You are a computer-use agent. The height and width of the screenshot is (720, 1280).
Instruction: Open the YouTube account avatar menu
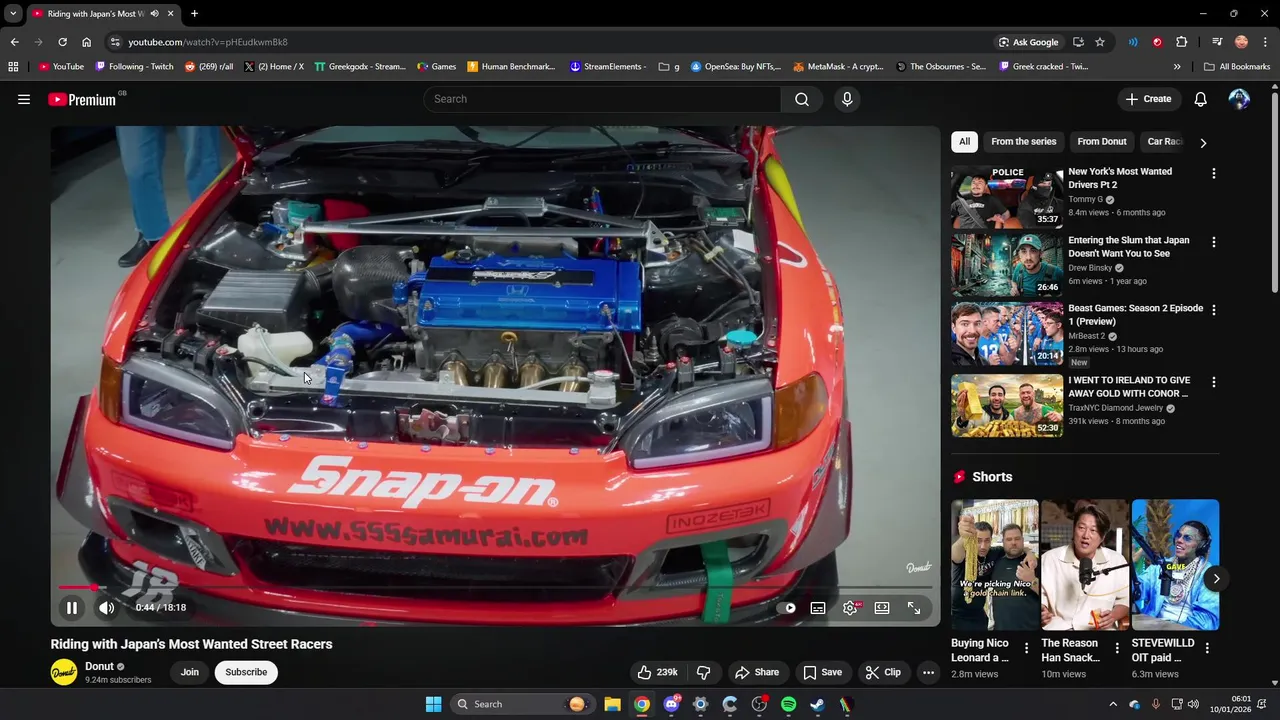point(1239,99)
